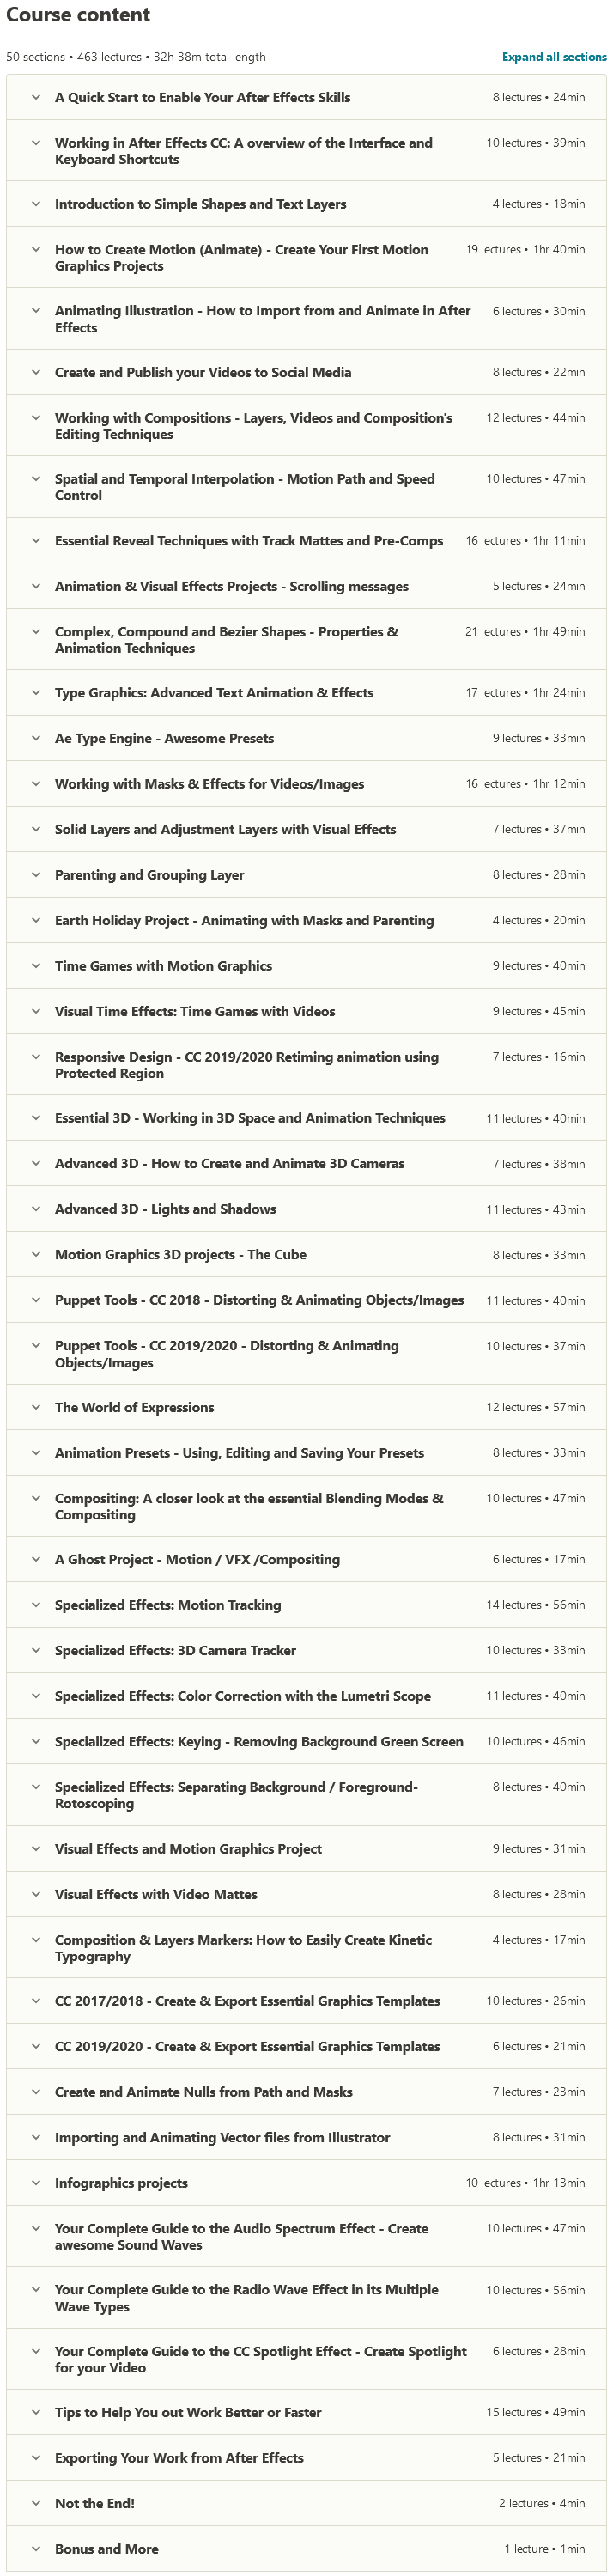Viewport: 607px width, 2576px height.
Task: Open Specialized Effects: 3D Camera Tracker section
Action: pos(175,1650)
